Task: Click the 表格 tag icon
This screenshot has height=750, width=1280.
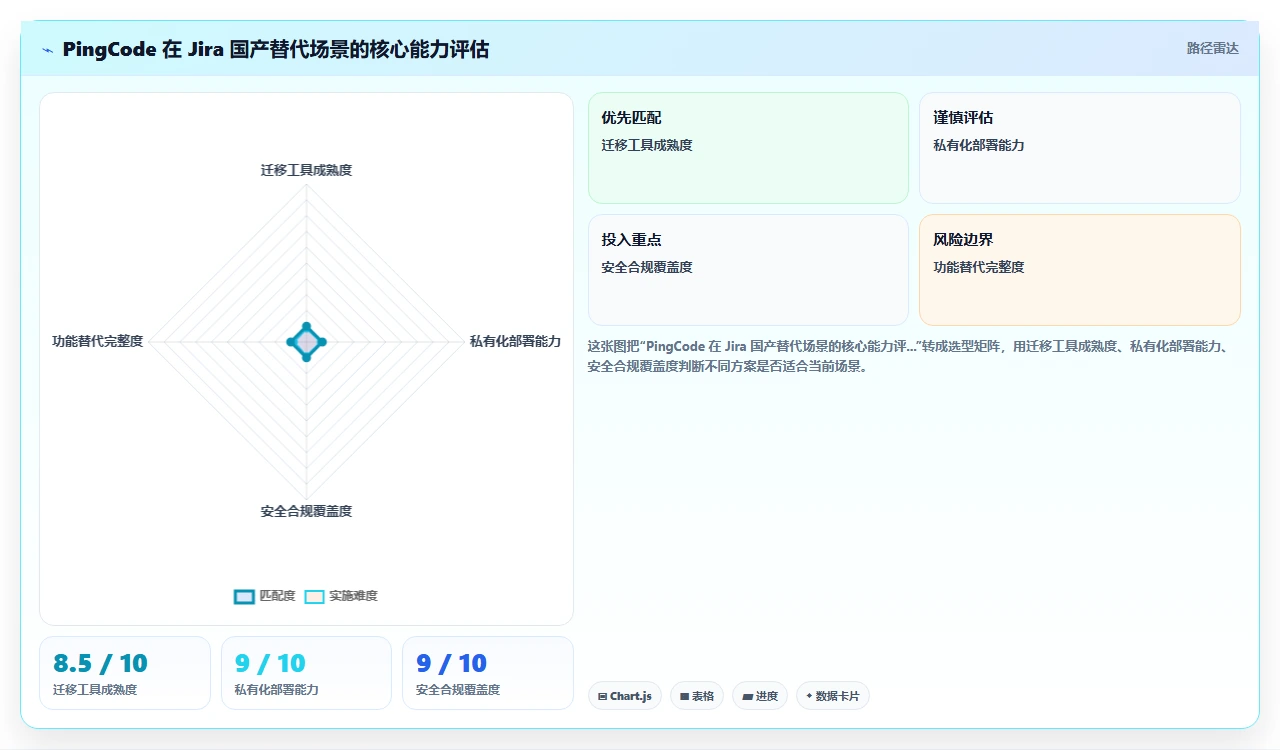Action: [x=684, y=696]
